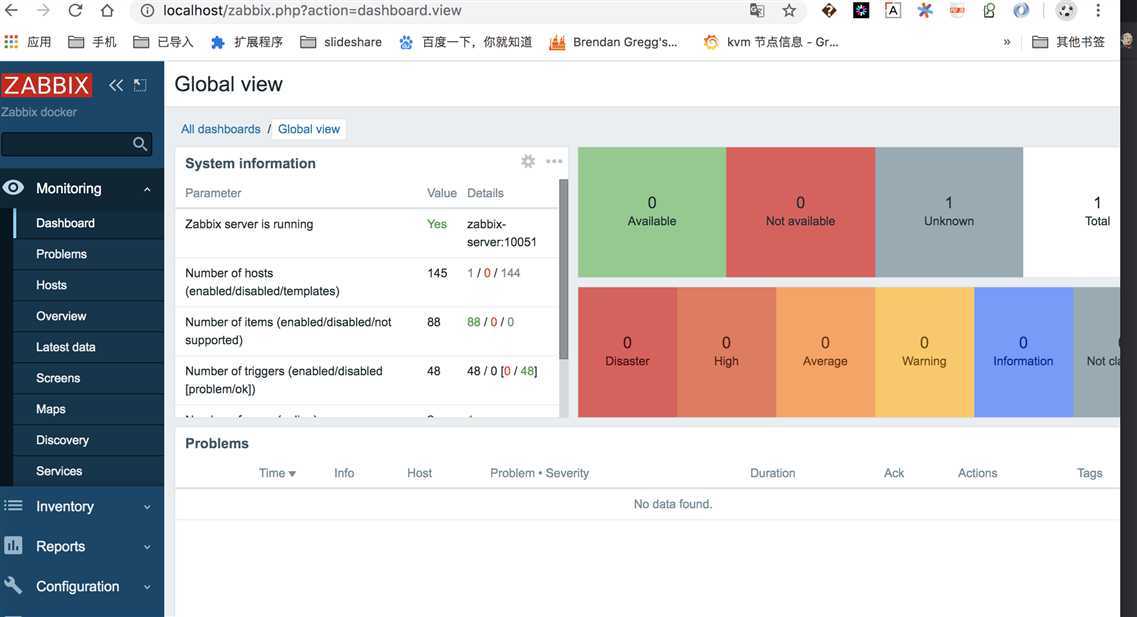Open the Services menu item

(88, 471)
